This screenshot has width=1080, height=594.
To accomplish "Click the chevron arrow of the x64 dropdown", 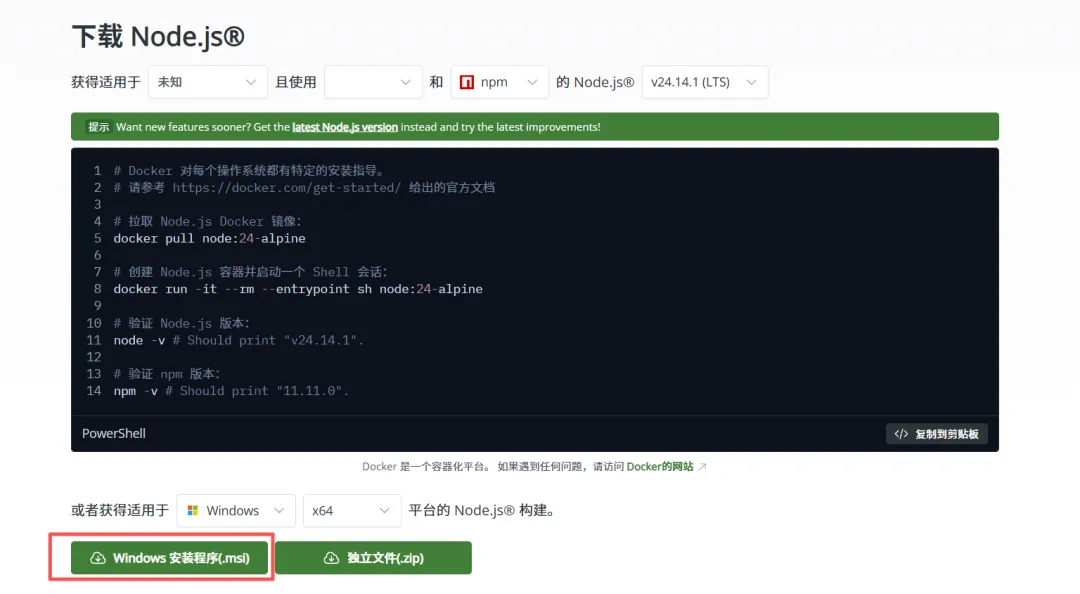I will [384, 511].
